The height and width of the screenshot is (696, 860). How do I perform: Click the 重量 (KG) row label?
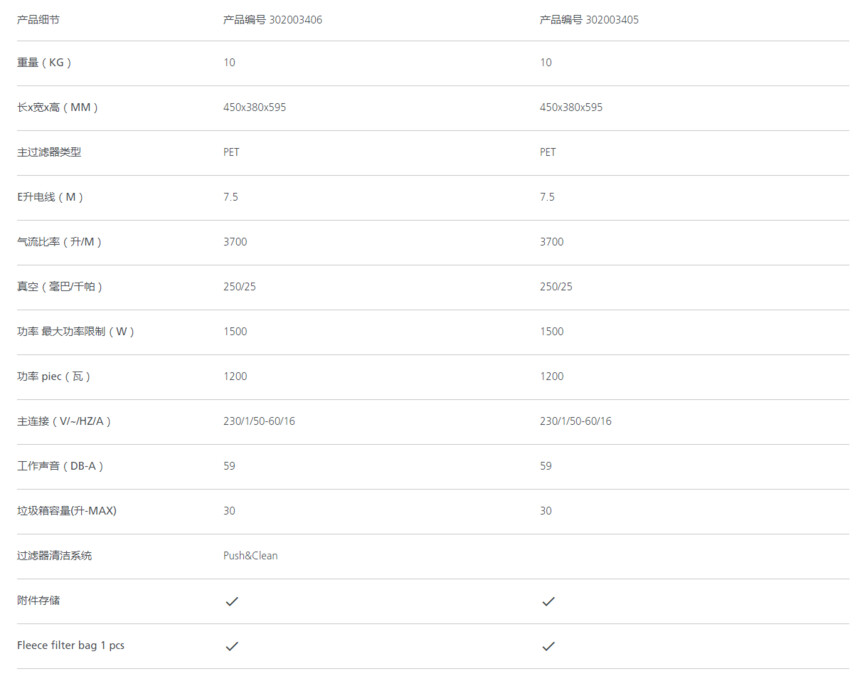pos(44,63)
